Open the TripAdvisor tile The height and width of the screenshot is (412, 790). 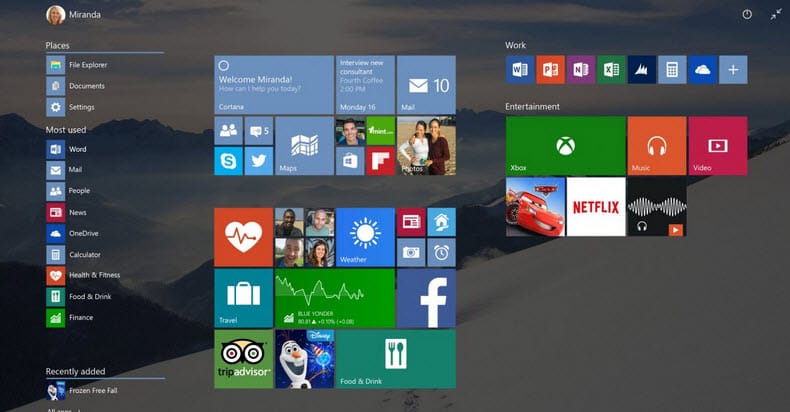click(243, 359)
